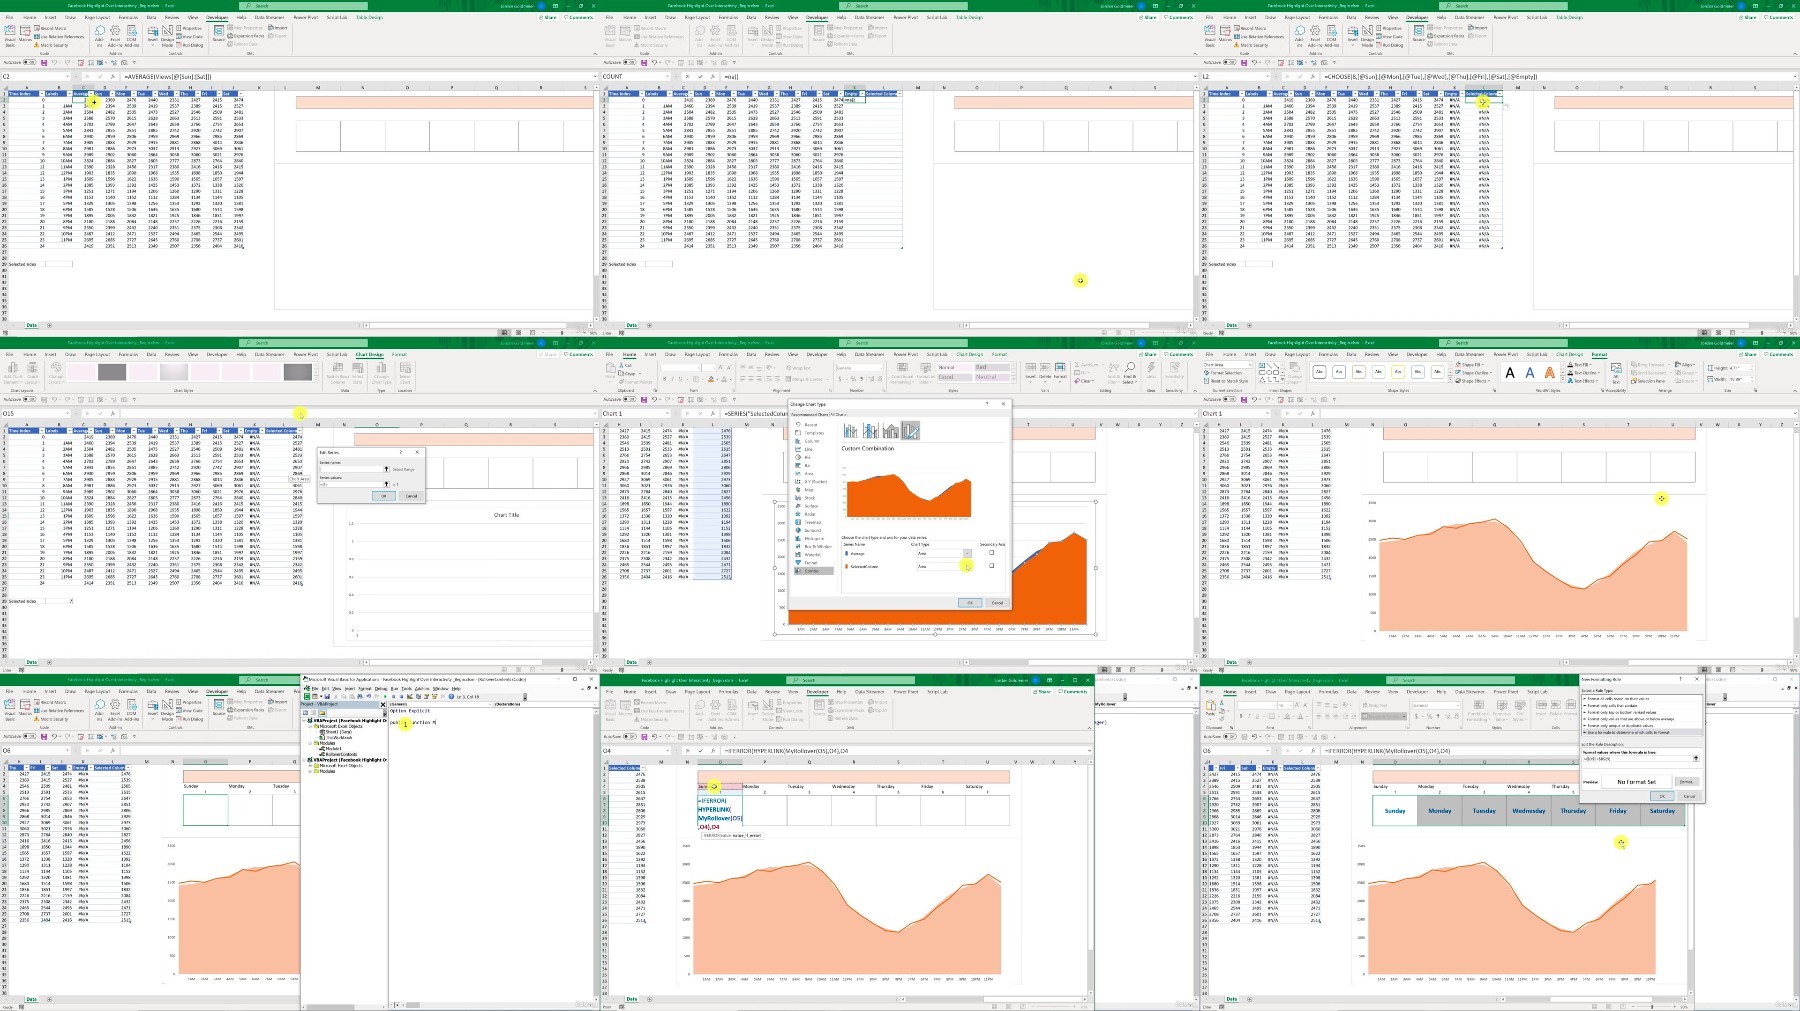Click Shape Outline on Format ribbon
The height and width of the screenshot is (1011, 1800).
(x=1473, y=373)
